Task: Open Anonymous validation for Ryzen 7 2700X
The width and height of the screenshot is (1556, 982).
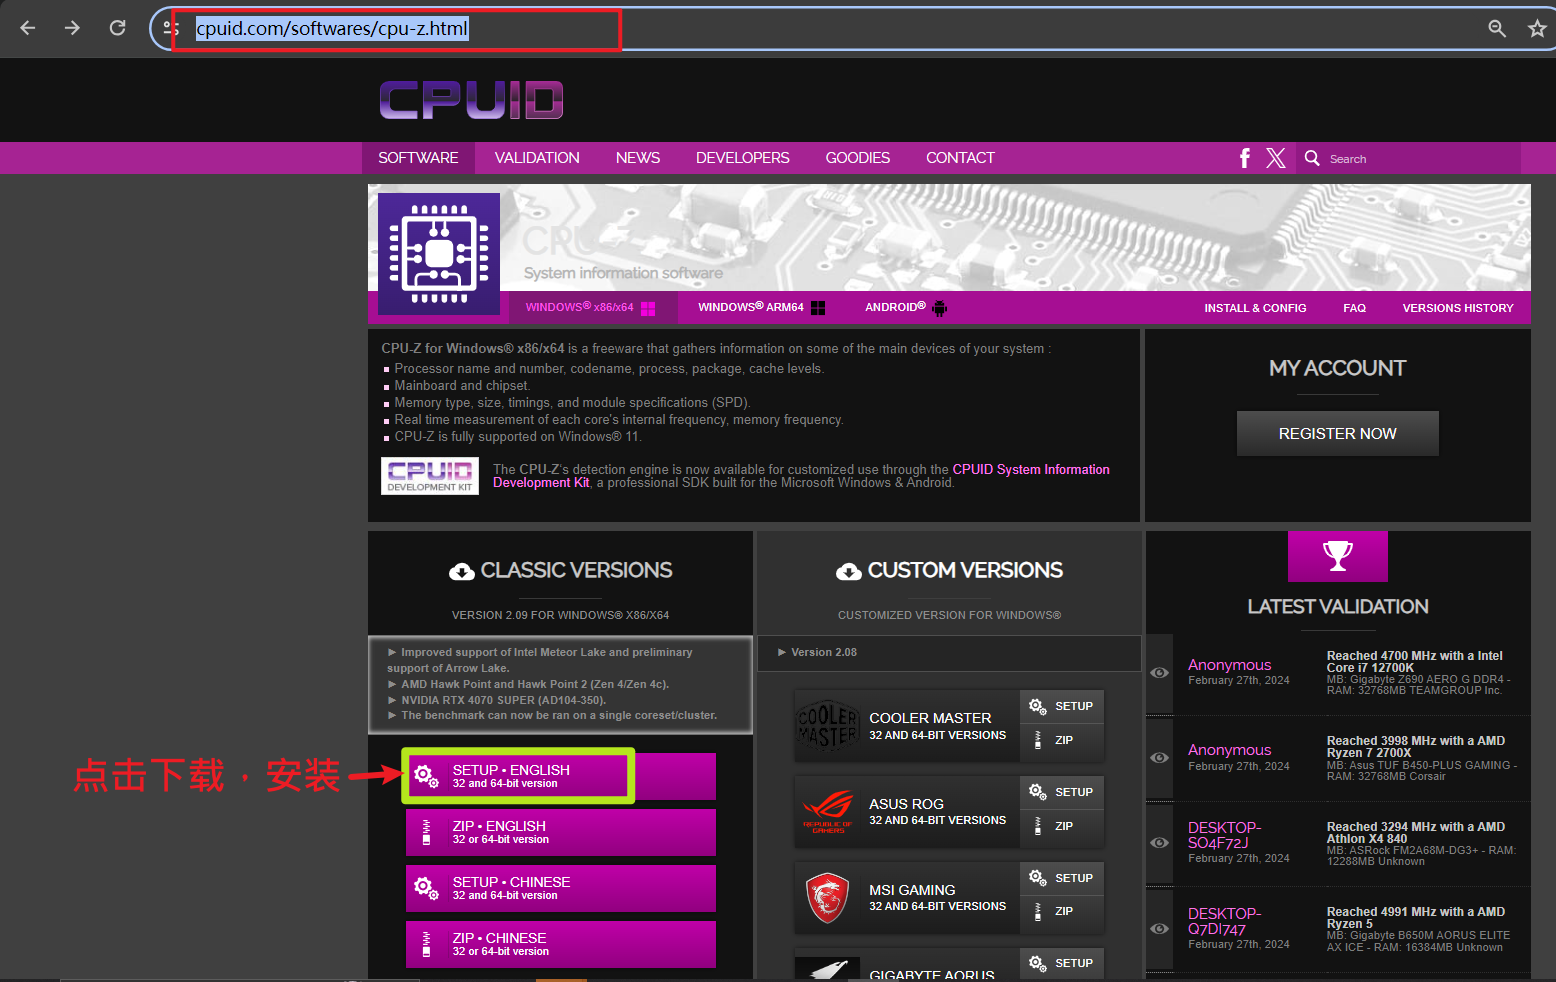Action: tap(1229, 750)
